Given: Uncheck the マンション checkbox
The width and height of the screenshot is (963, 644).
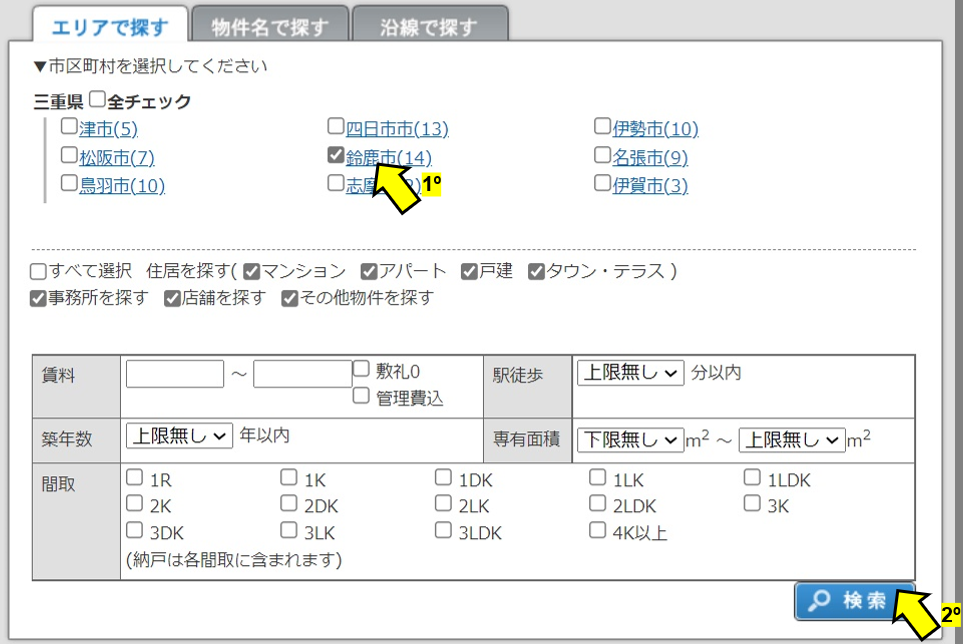Looking at the screenshot, I should (252, 271).
